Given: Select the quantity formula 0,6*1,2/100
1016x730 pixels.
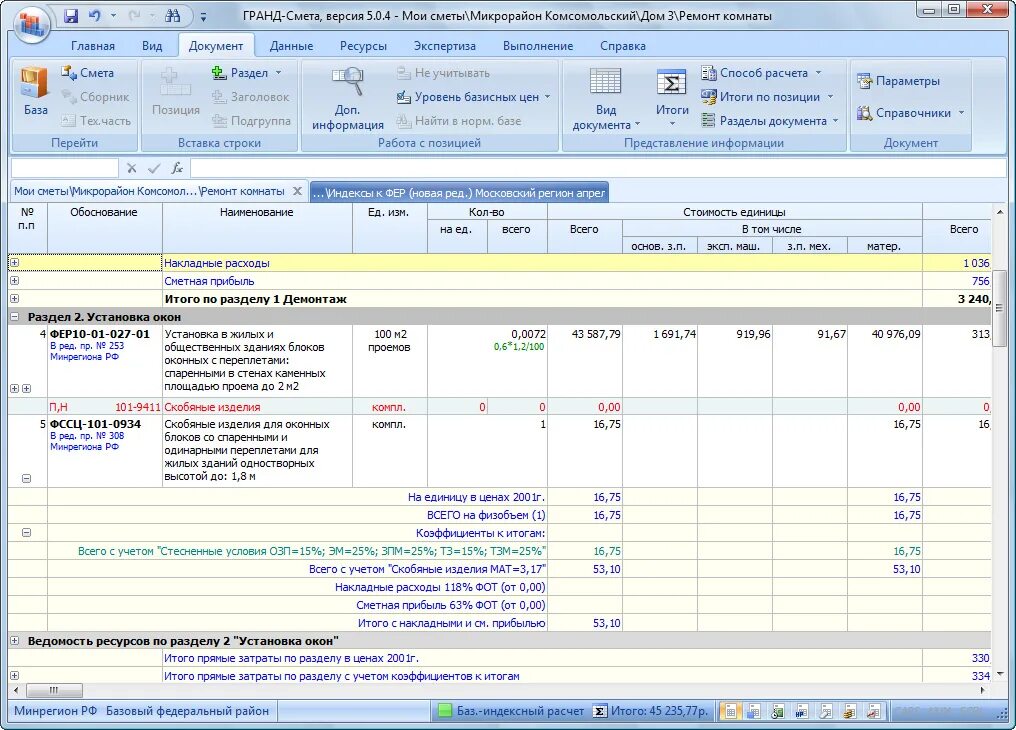Looking at the screenshot, I should click(x=519, y=347).
